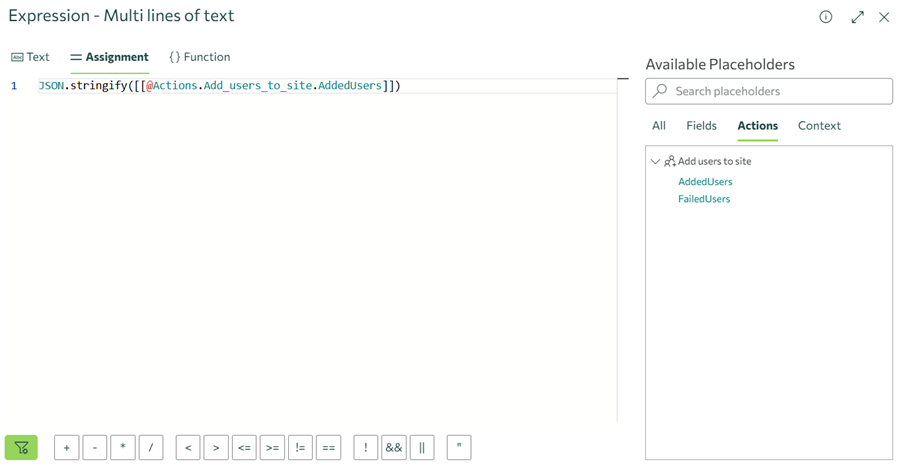Collapse the Add users to site group
This screenshot has width=903, height=466.
click(656, 161)
